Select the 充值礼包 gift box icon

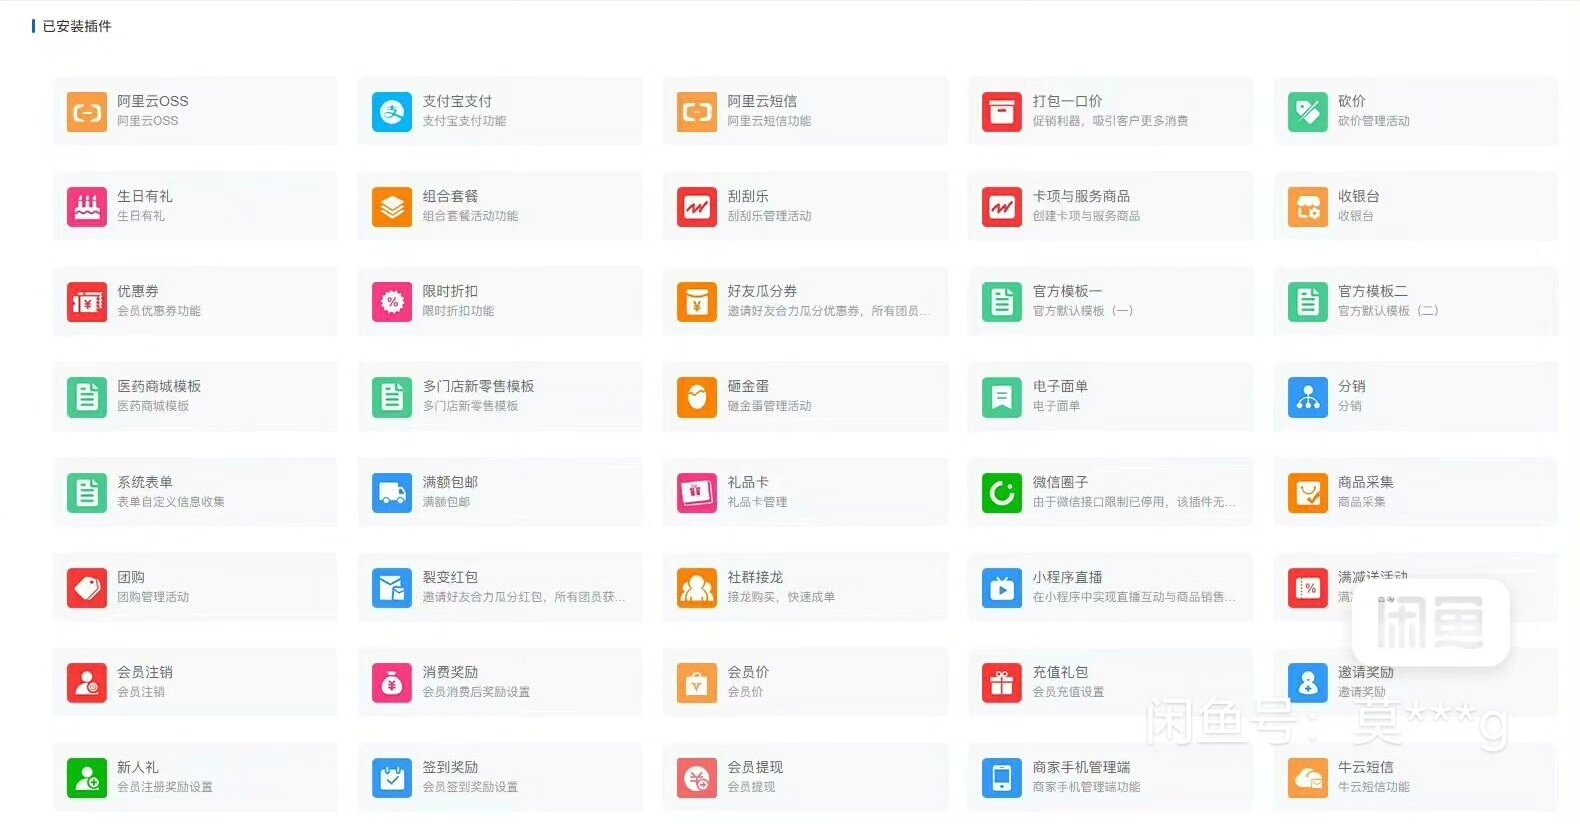(1002, 683)
